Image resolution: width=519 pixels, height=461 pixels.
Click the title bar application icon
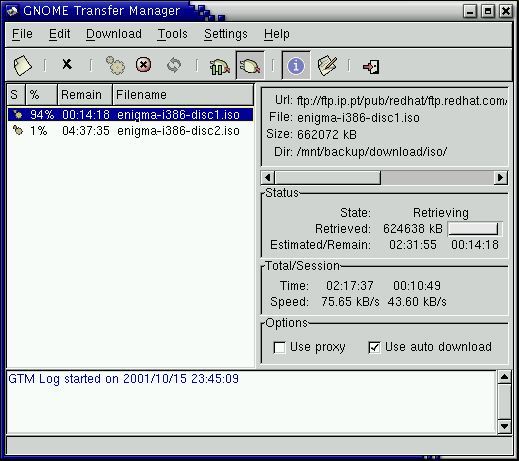(12, 11)
